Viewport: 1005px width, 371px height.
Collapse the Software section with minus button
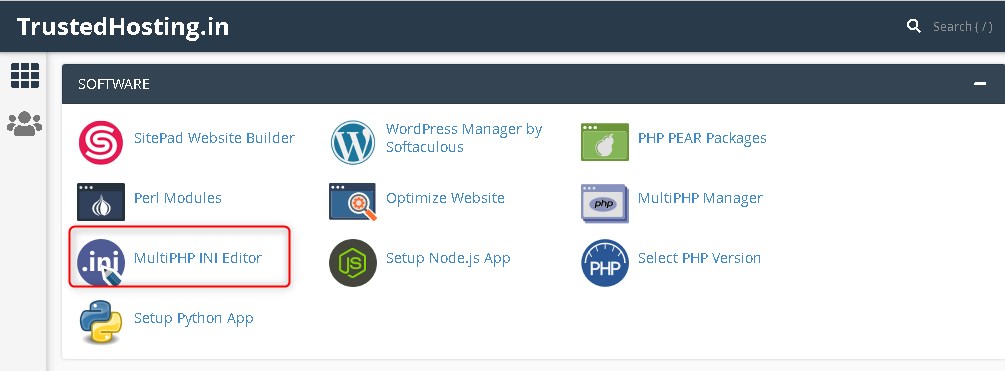click(979, 84)
